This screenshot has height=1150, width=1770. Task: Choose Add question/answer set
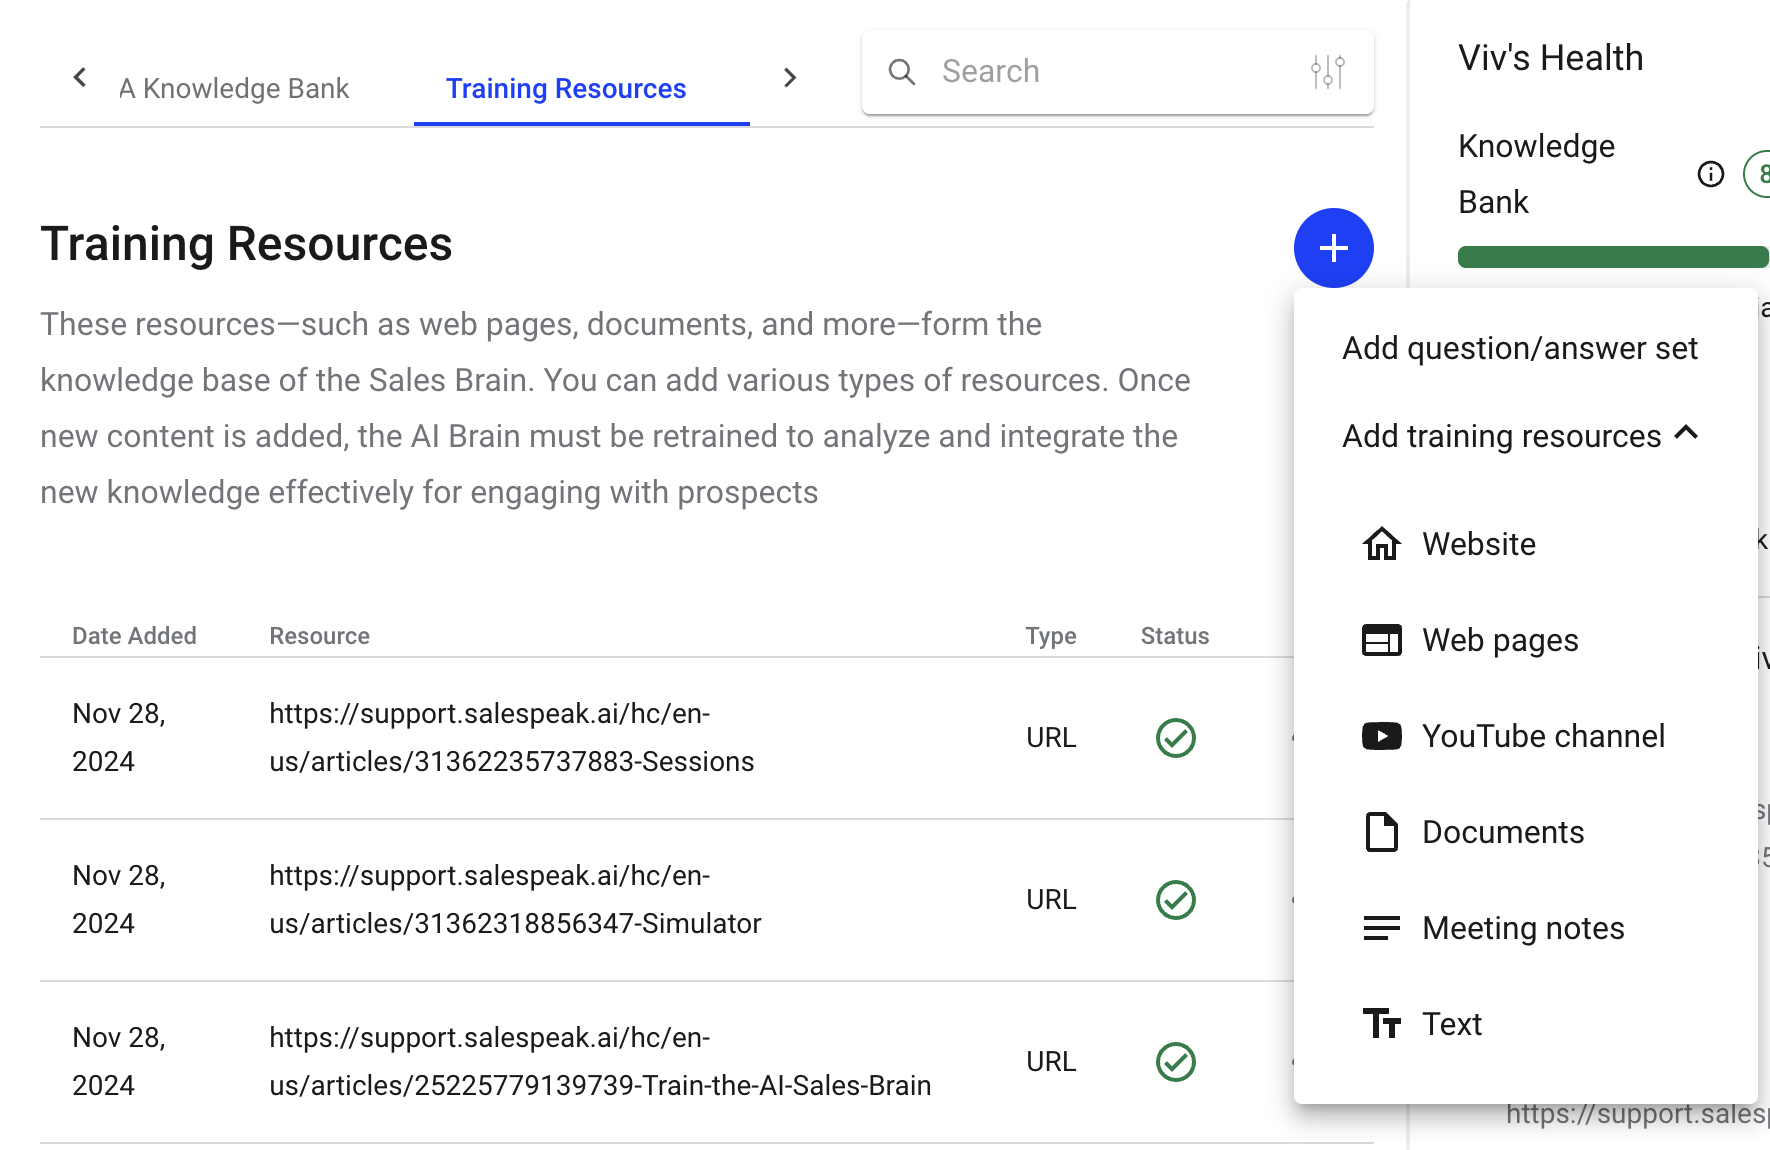[x=1520, y=348]
